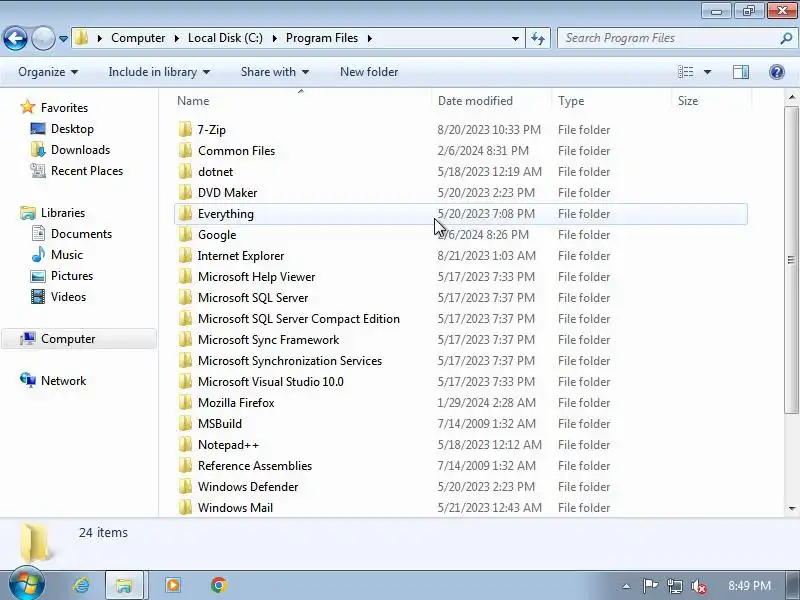Select the Windows Defender folder icon
Viewport: 800px width, 600px height.
[185, 487]
